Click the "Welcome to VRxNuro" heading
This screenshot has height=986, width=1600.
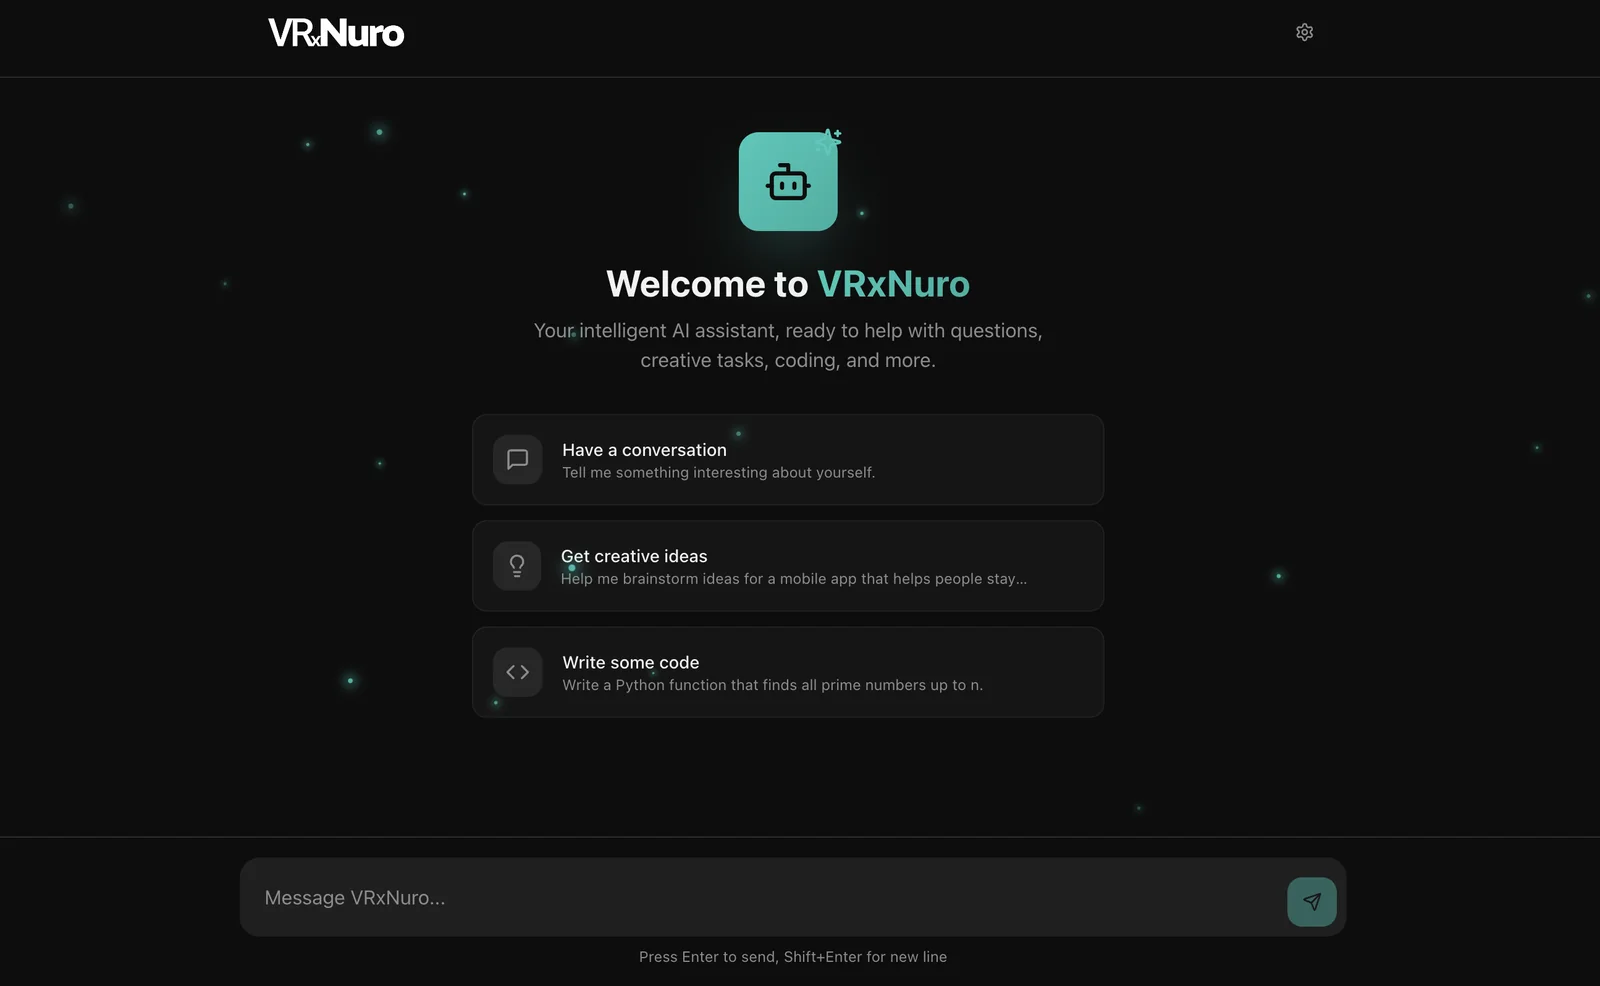(788, 284)
